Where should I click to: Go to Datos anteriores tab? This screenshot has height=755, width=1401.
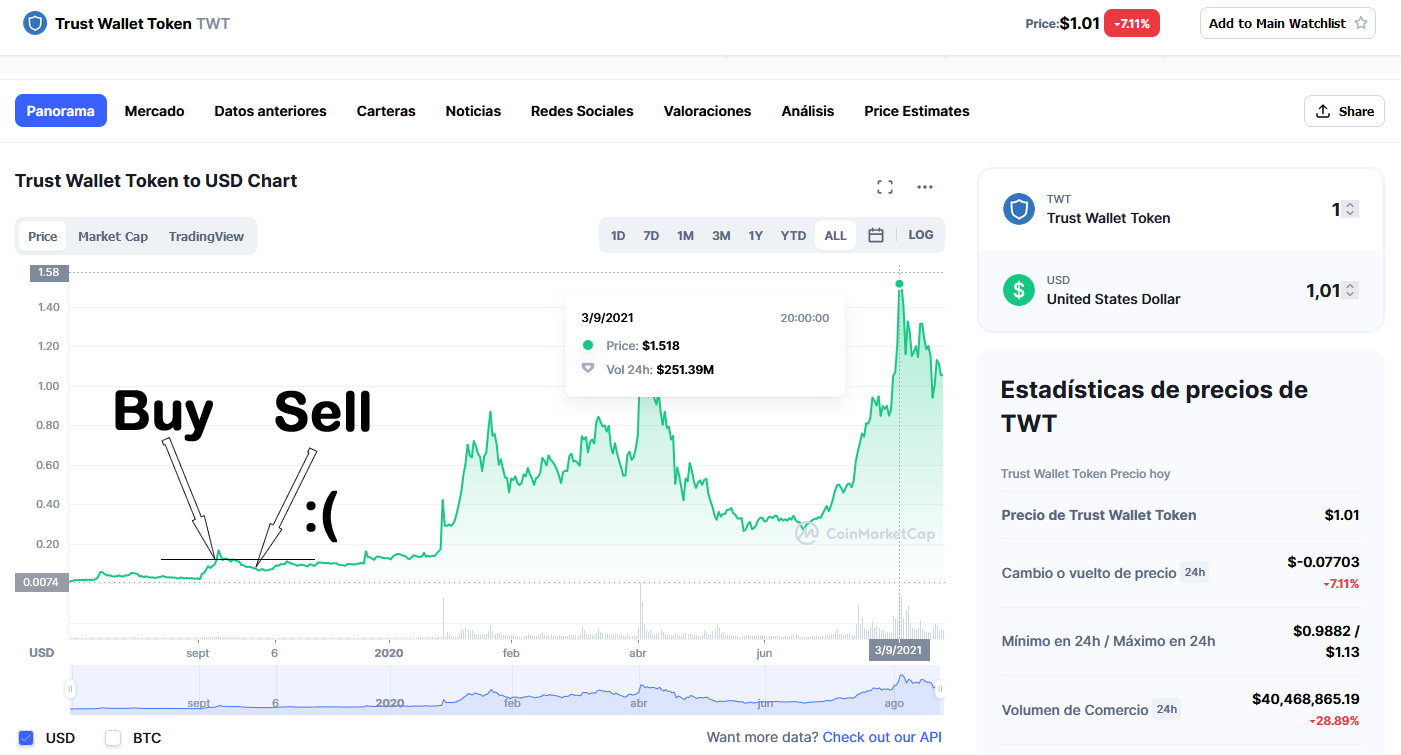pyautogui.click(x=271, y=111)
